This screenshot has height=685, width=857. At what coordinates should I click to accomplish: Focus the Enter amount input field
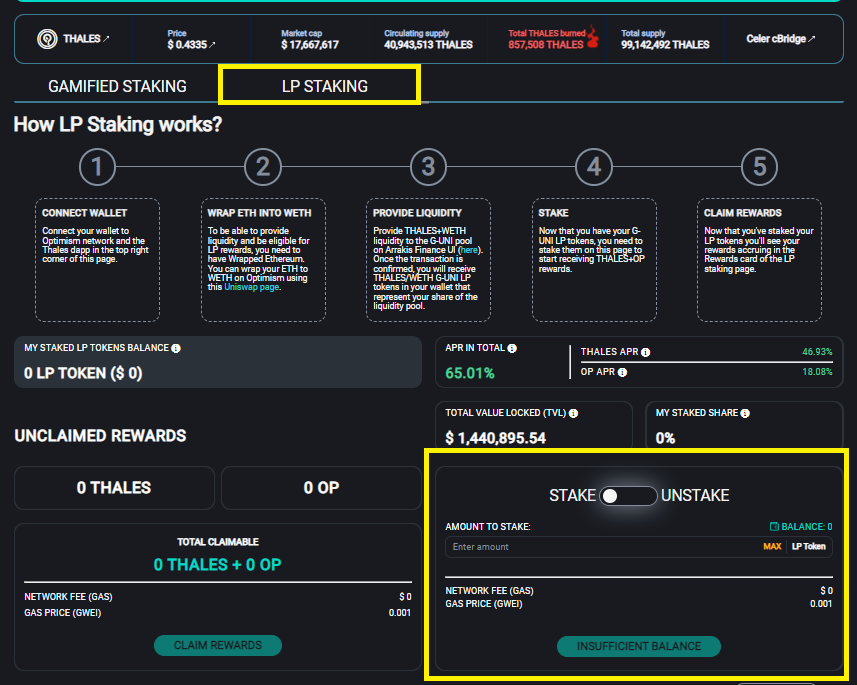pos(600,547)
